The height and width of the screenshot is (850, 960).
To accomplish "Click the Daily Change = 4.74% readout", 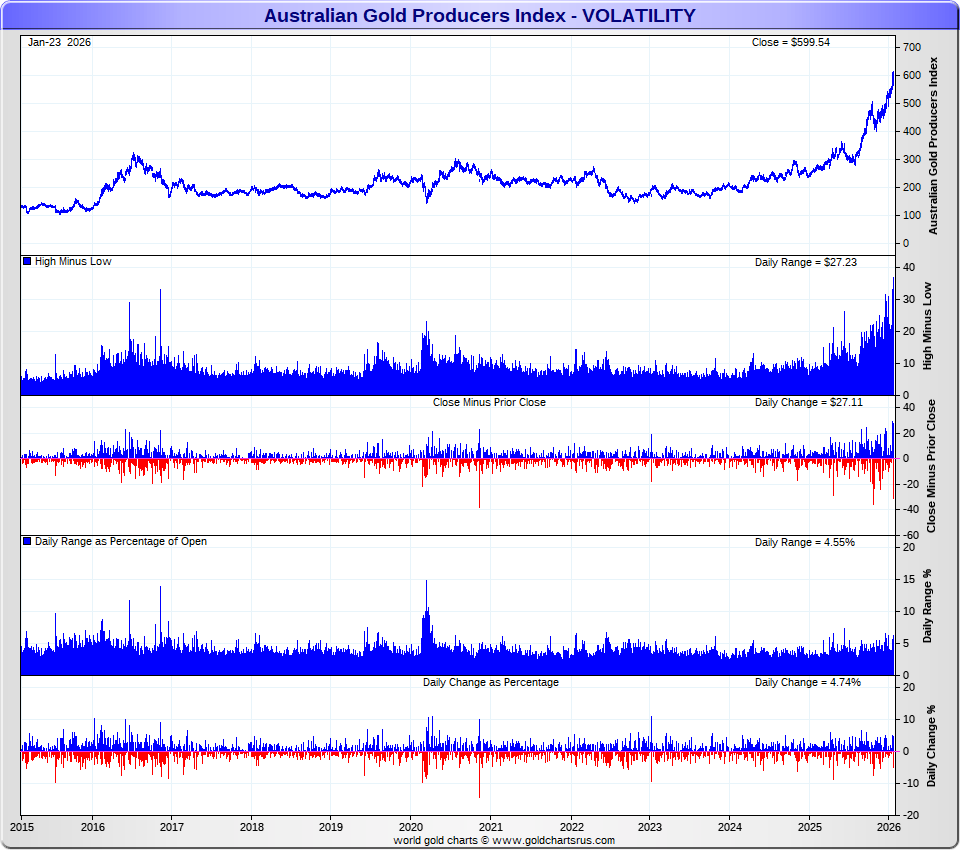I will pos(807,682).
